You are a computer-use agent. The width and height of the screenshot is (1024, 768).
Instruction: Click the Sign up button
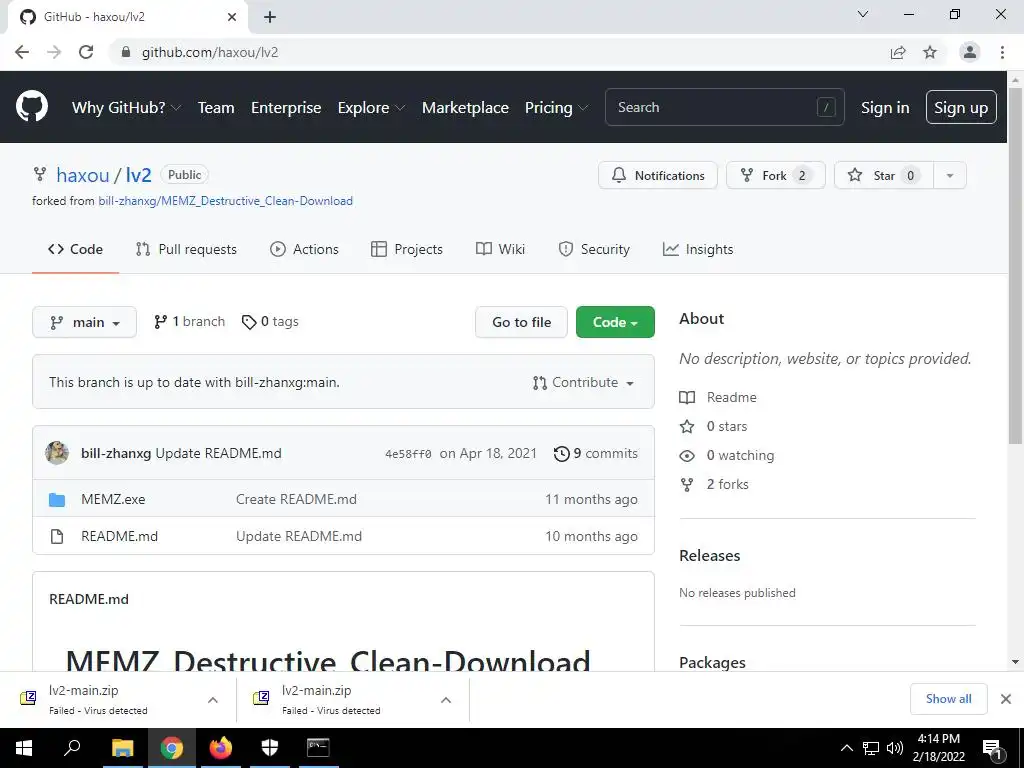click(961, 107)
